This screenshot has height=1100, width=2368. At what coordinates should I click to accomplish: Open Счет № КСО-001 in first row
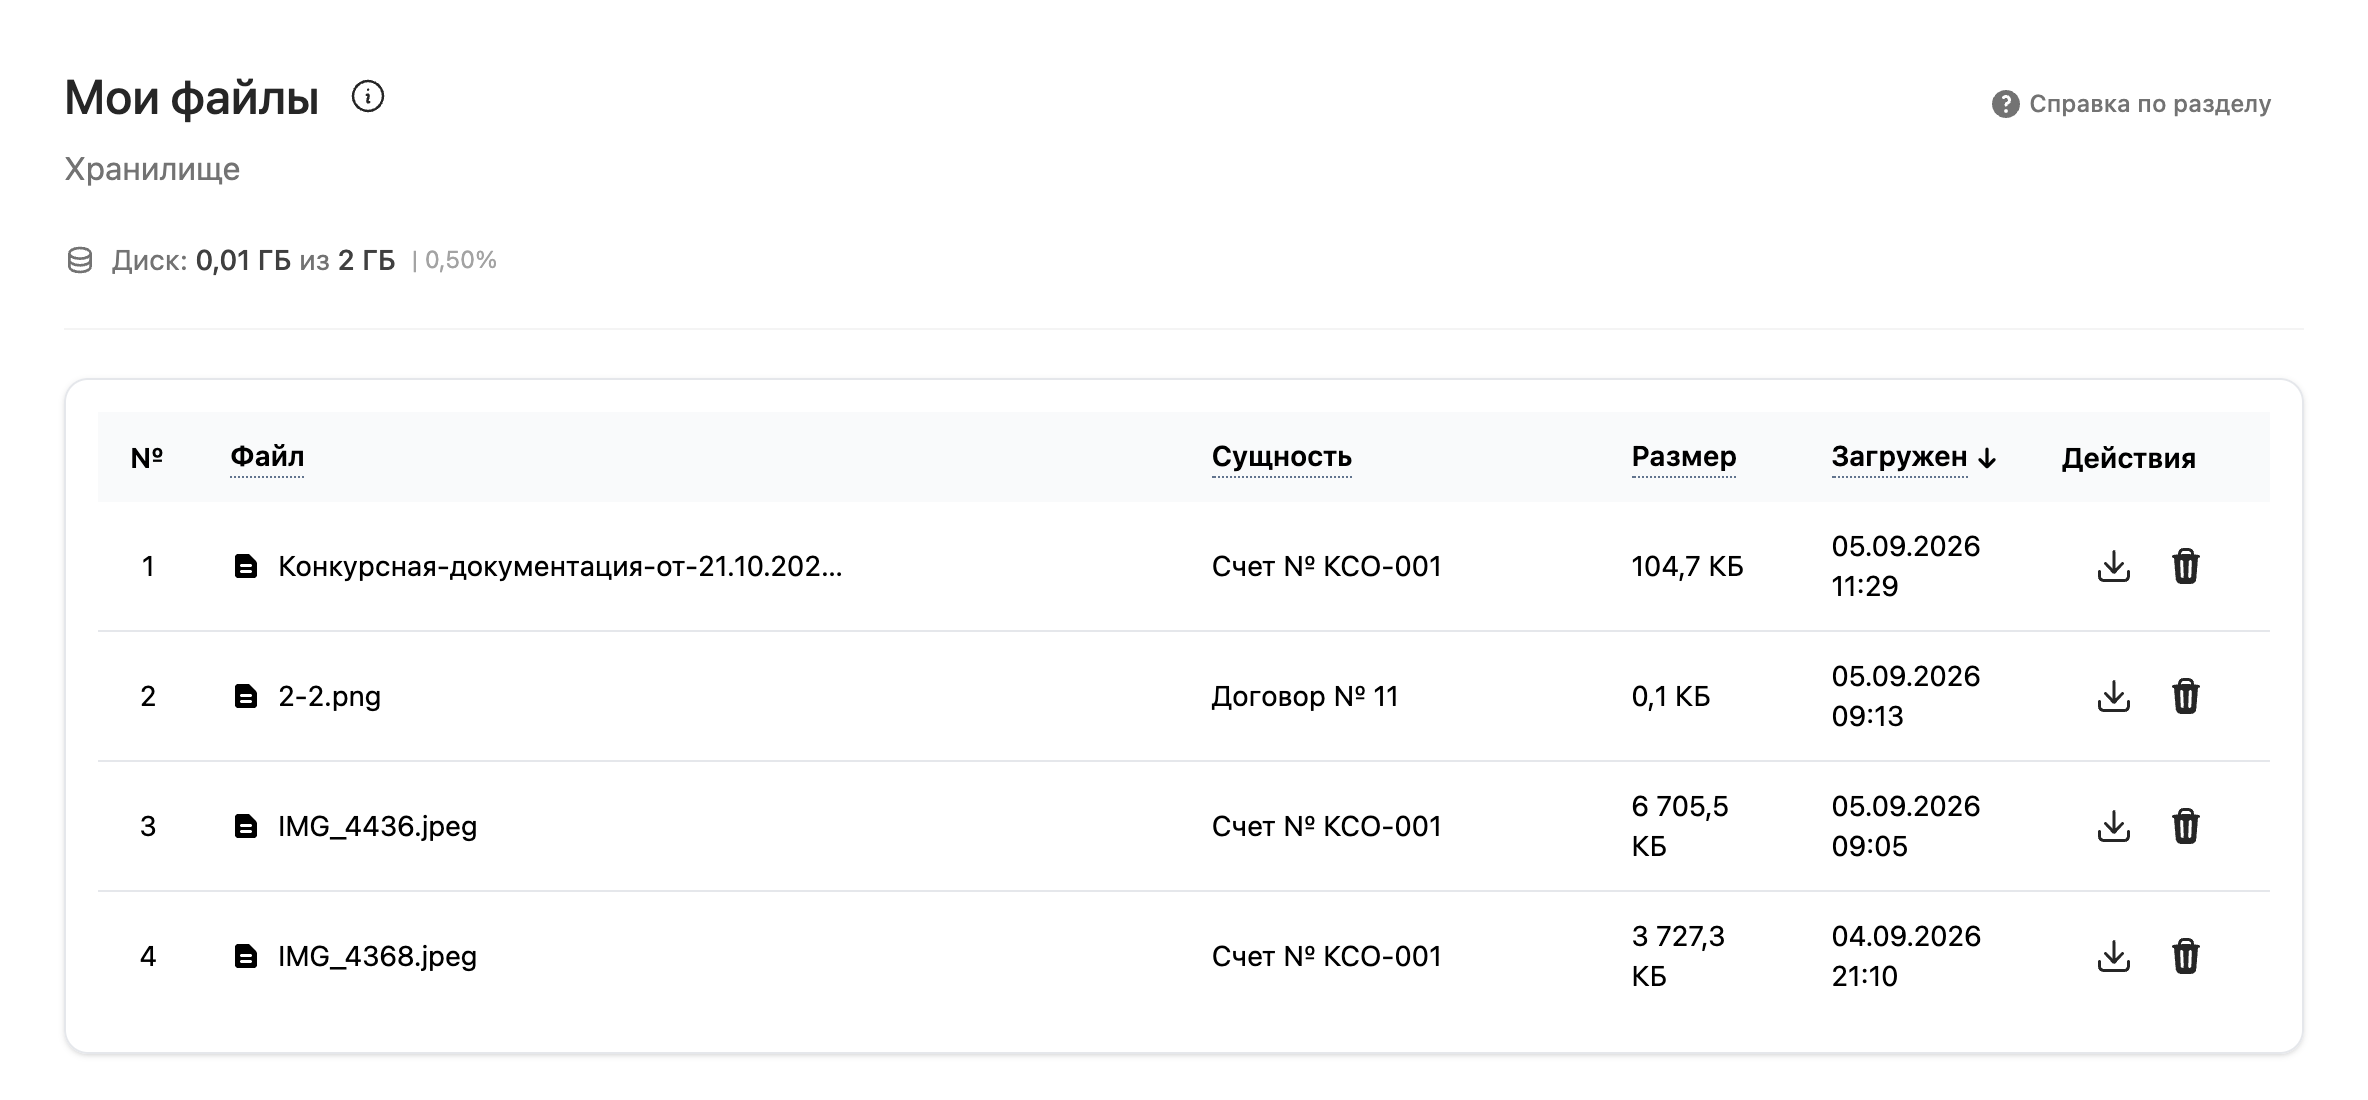(1326, 567)
